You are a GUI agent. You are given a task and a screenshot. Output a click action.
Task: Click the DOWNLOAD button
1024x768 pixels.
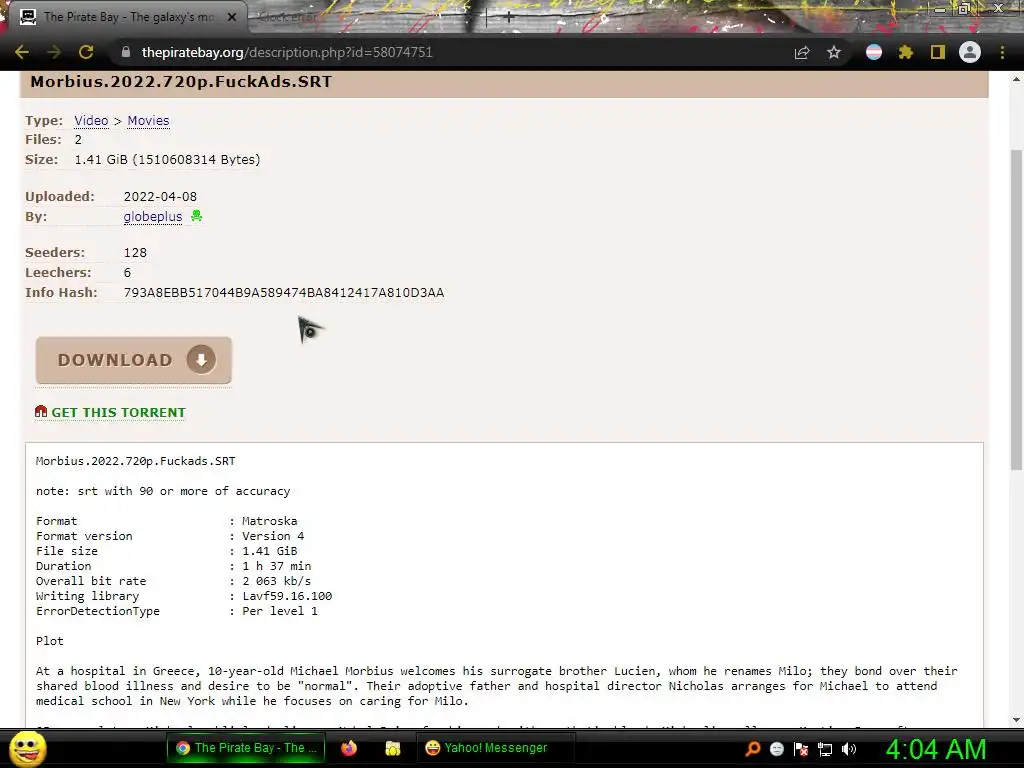134,360
